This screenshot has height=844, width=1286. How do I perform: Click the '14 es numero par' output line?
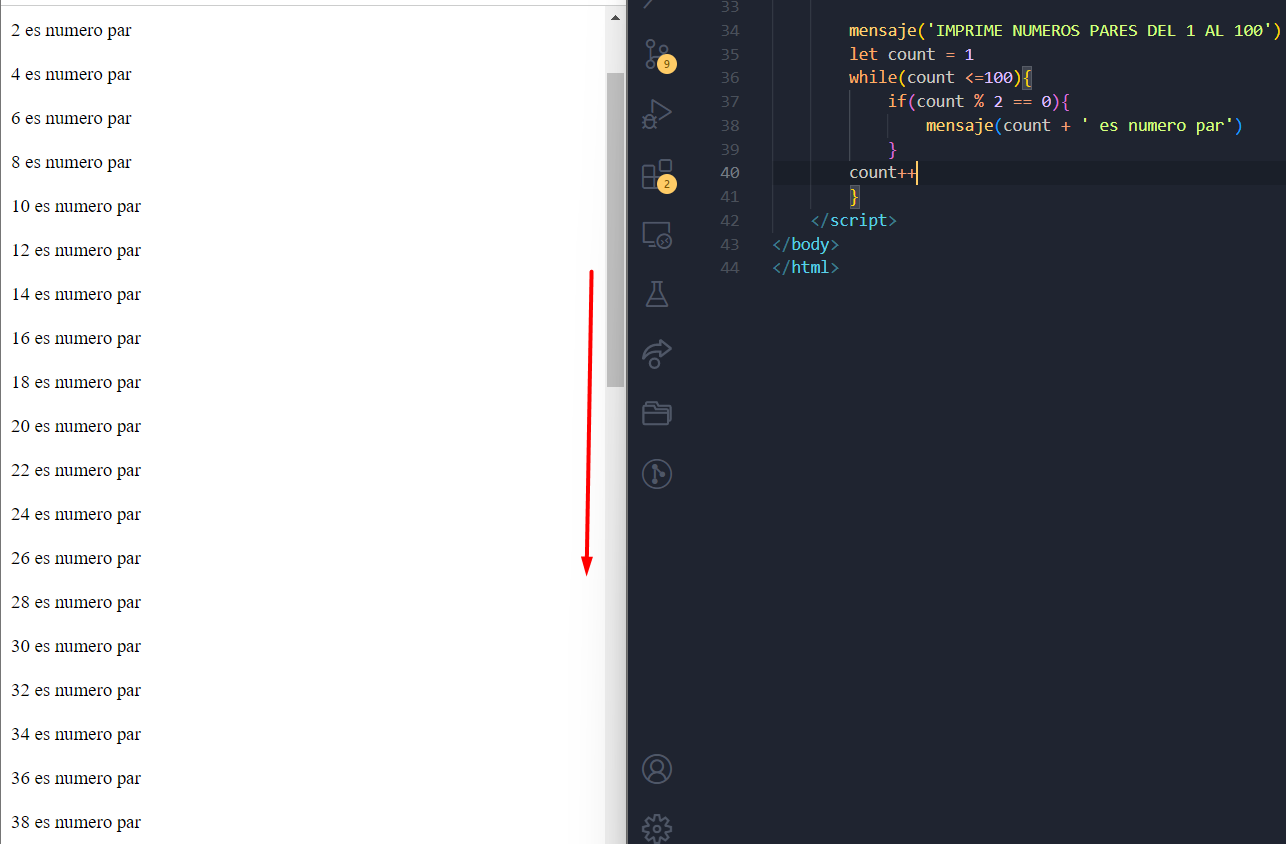coord(76,295)
